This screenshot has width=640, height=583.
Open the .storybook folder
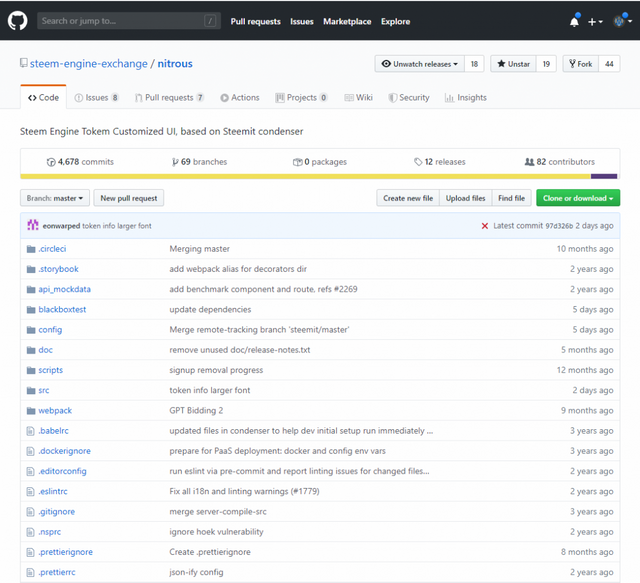(58, 269)
